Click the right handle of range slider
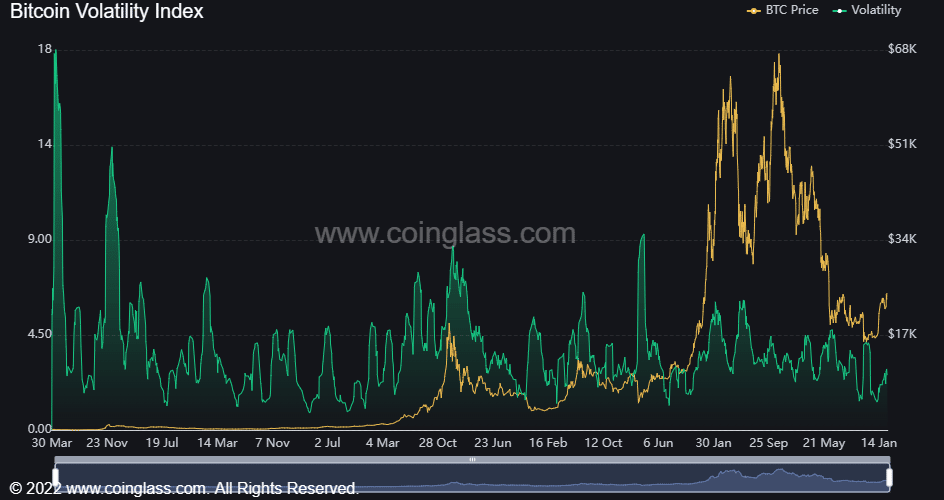This screenshot has width=944, height=500. [x=889, y=478]
